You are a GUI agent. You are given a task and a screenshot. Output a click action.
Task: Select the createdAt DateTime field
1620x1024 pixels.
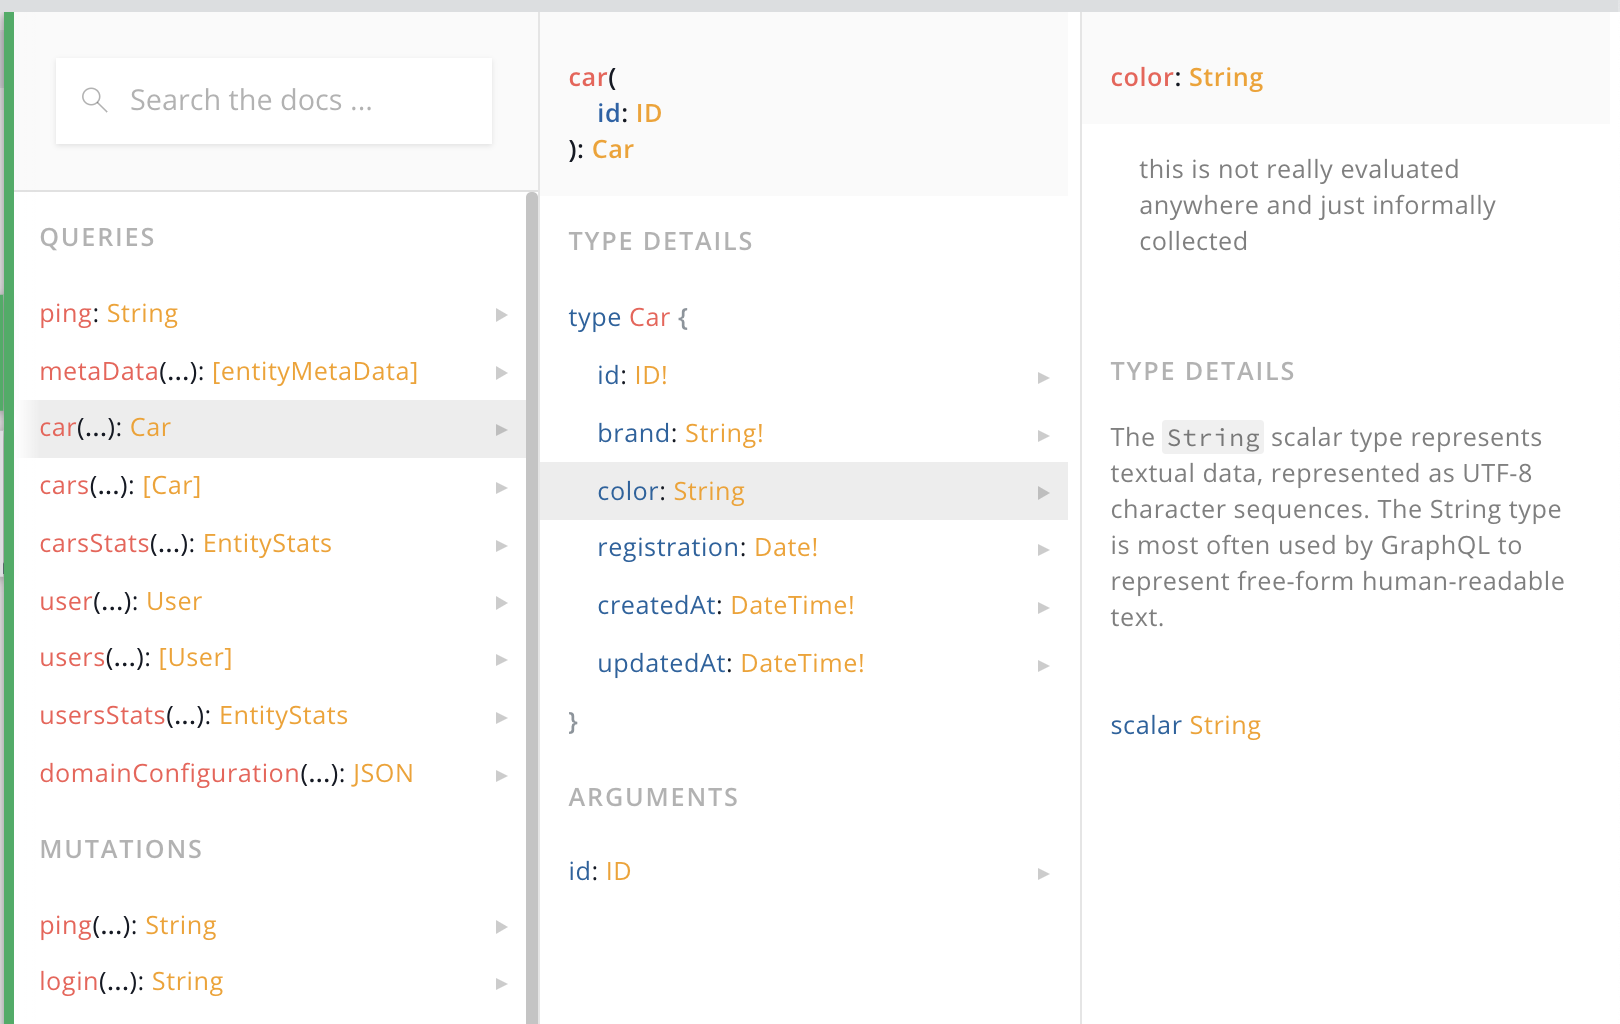coord(725,606)
